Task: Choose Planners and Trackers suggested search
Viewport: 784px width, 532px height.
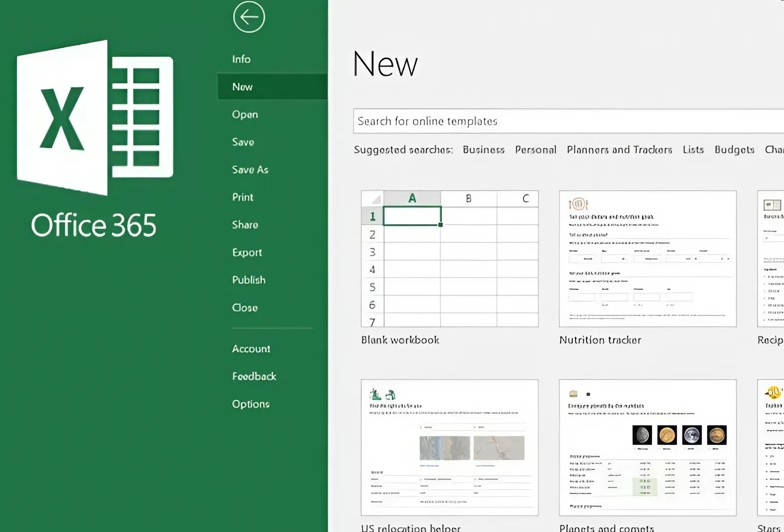Action: pos(619,150)
